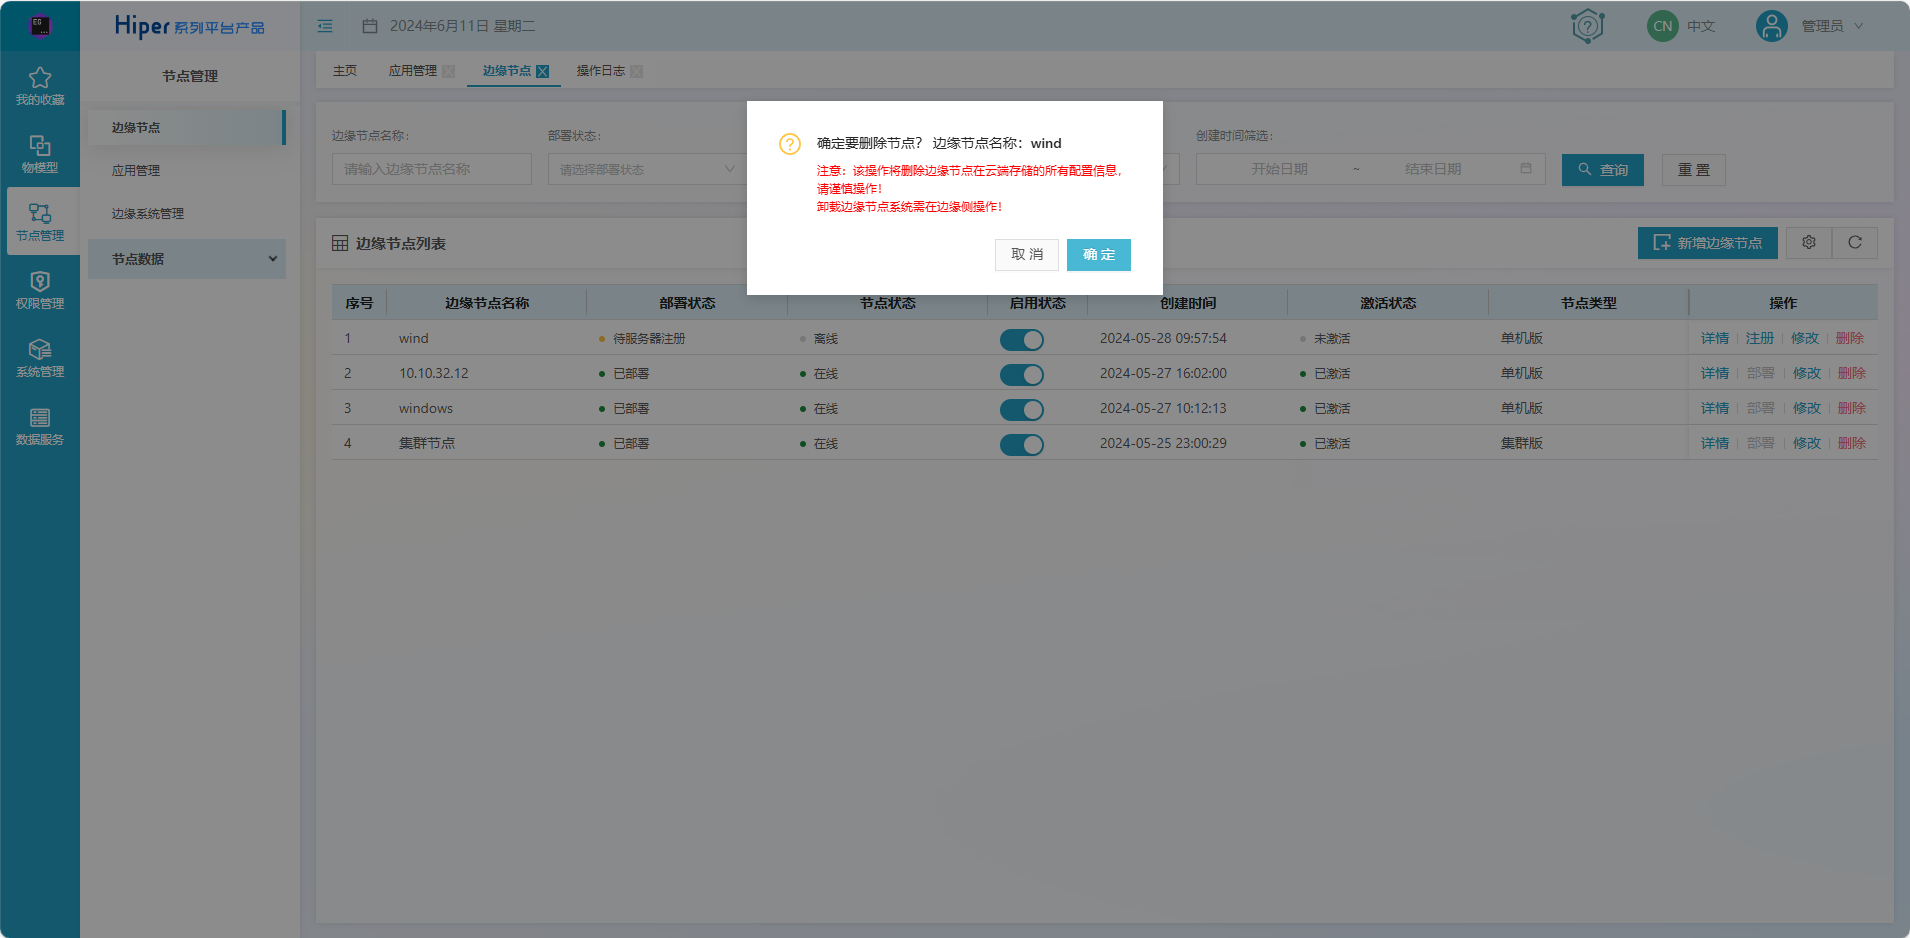
Task: Click 集群版 node type cell
Action: pyautogui.click(x=1522, y=444)
